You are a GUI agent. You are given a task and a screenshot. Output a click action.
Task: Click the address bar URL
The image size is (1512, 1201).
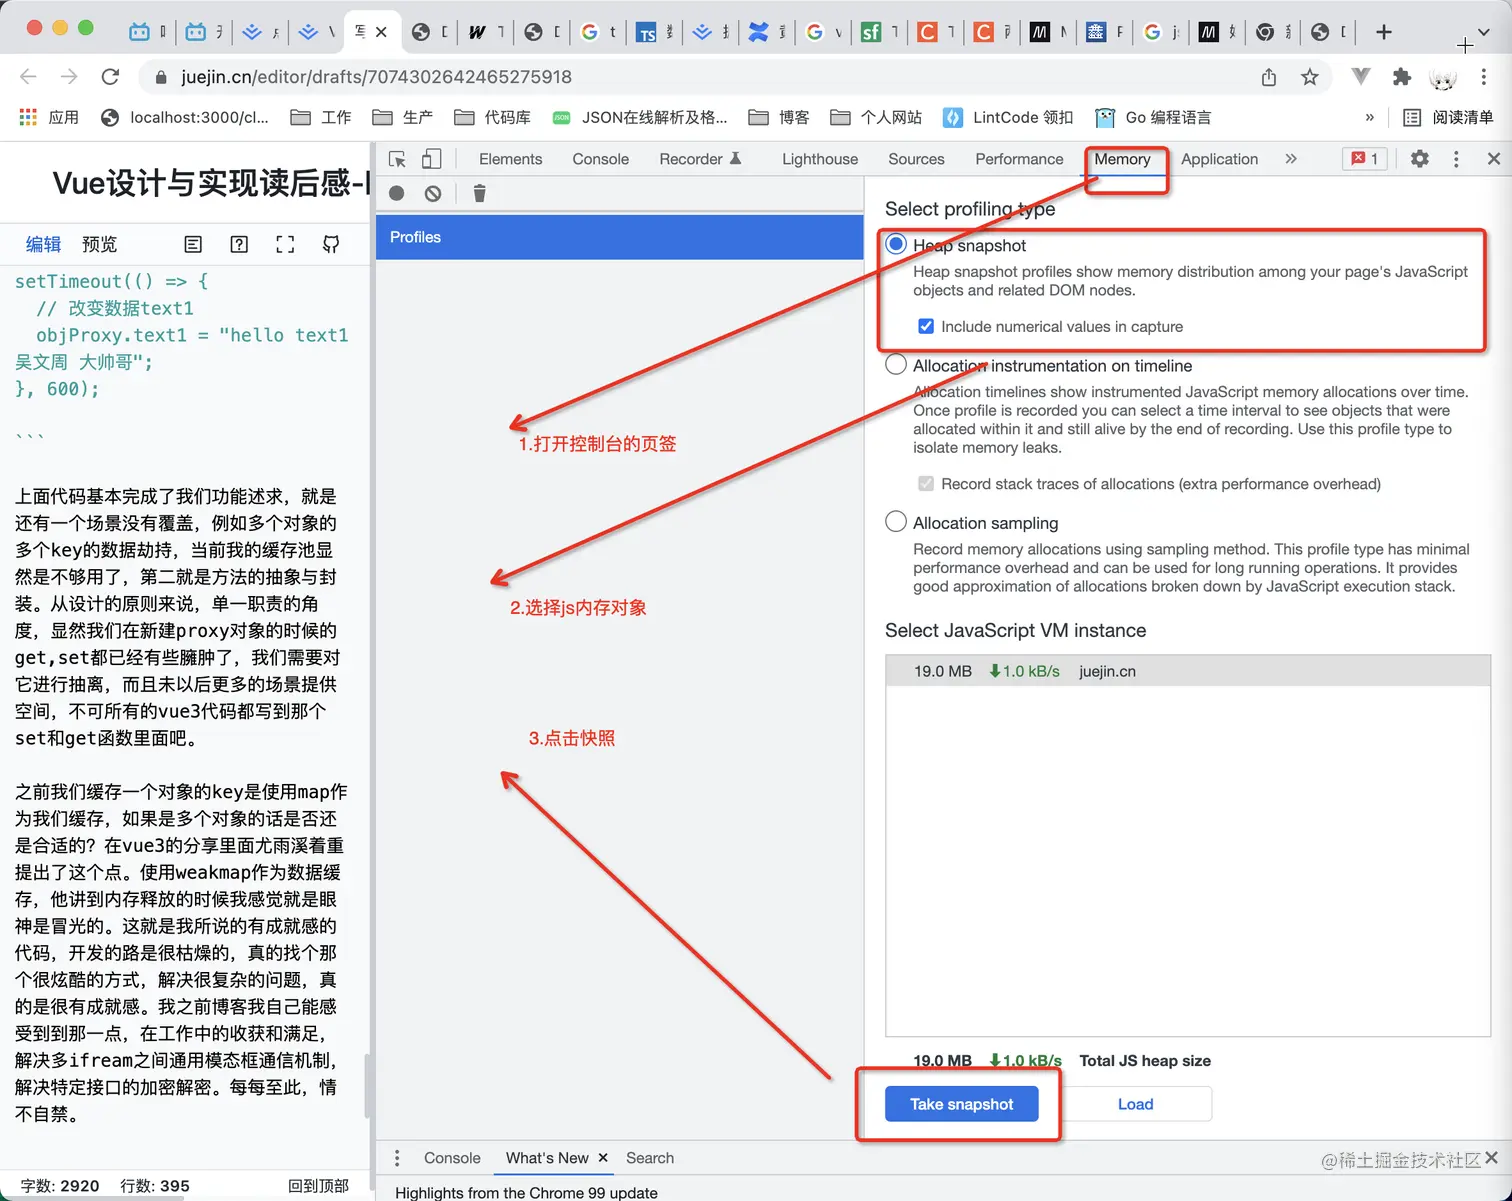(x=376, y=77)
